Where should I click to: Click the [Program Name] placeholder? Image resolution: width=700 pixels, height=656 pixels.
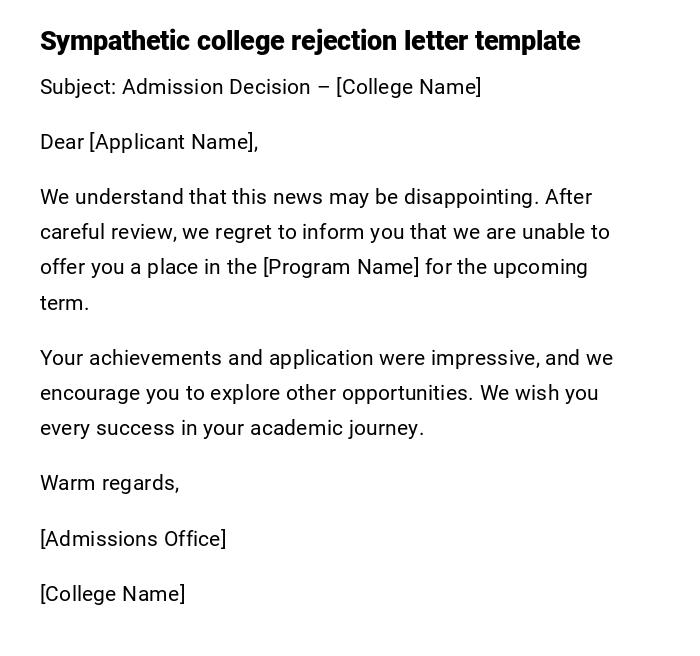tap(341, 267)
